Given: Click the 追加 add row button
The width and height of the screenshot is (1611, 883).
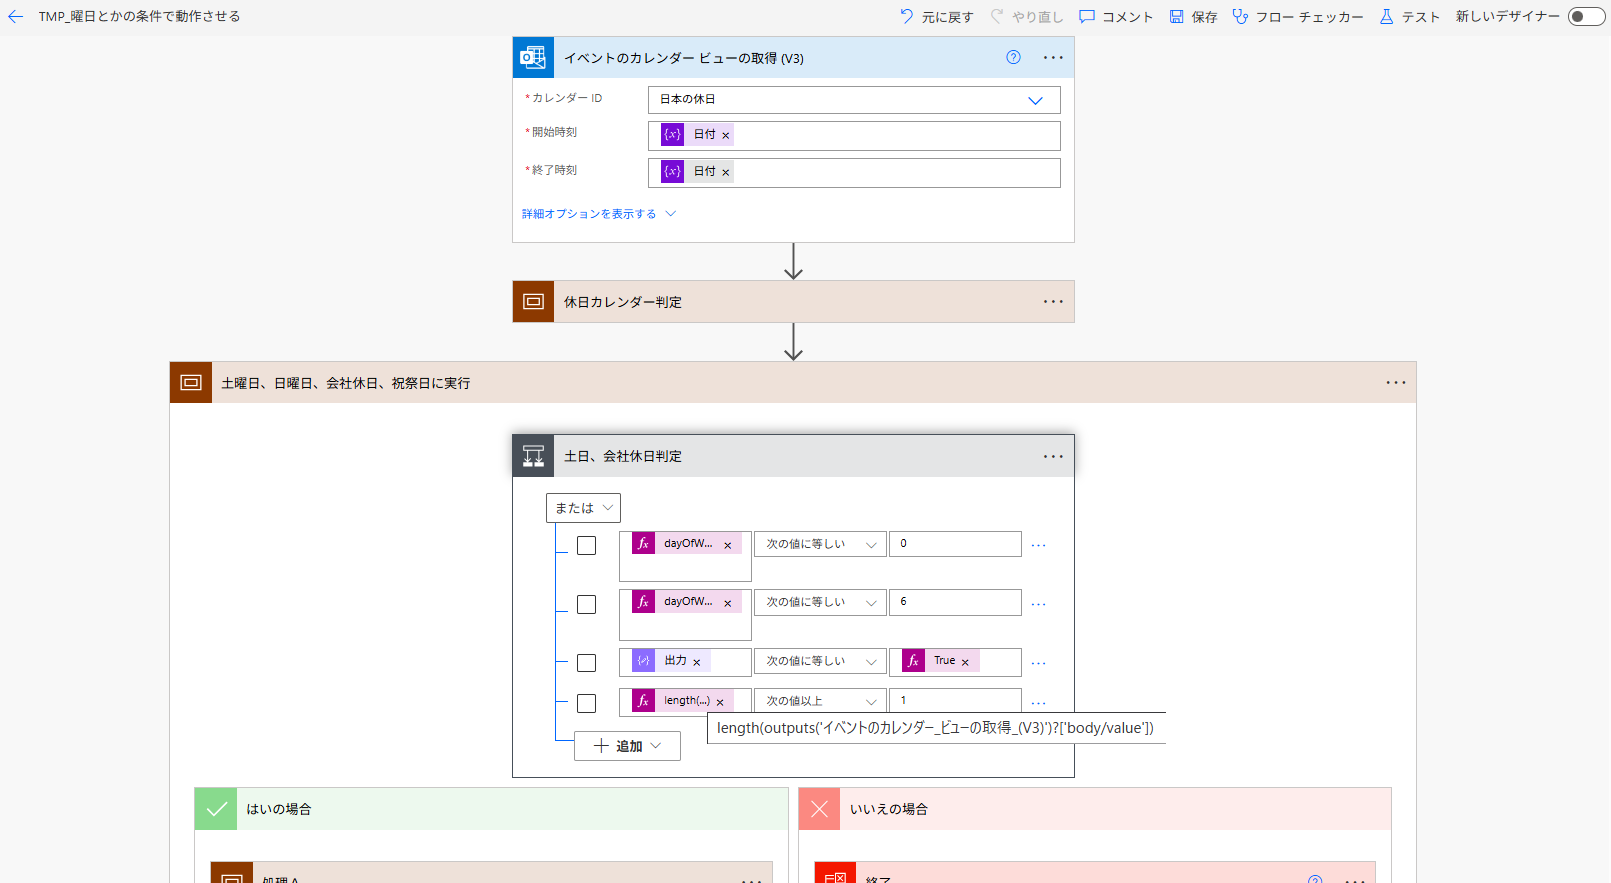Looking at the screenshot, I should (627, 746).
